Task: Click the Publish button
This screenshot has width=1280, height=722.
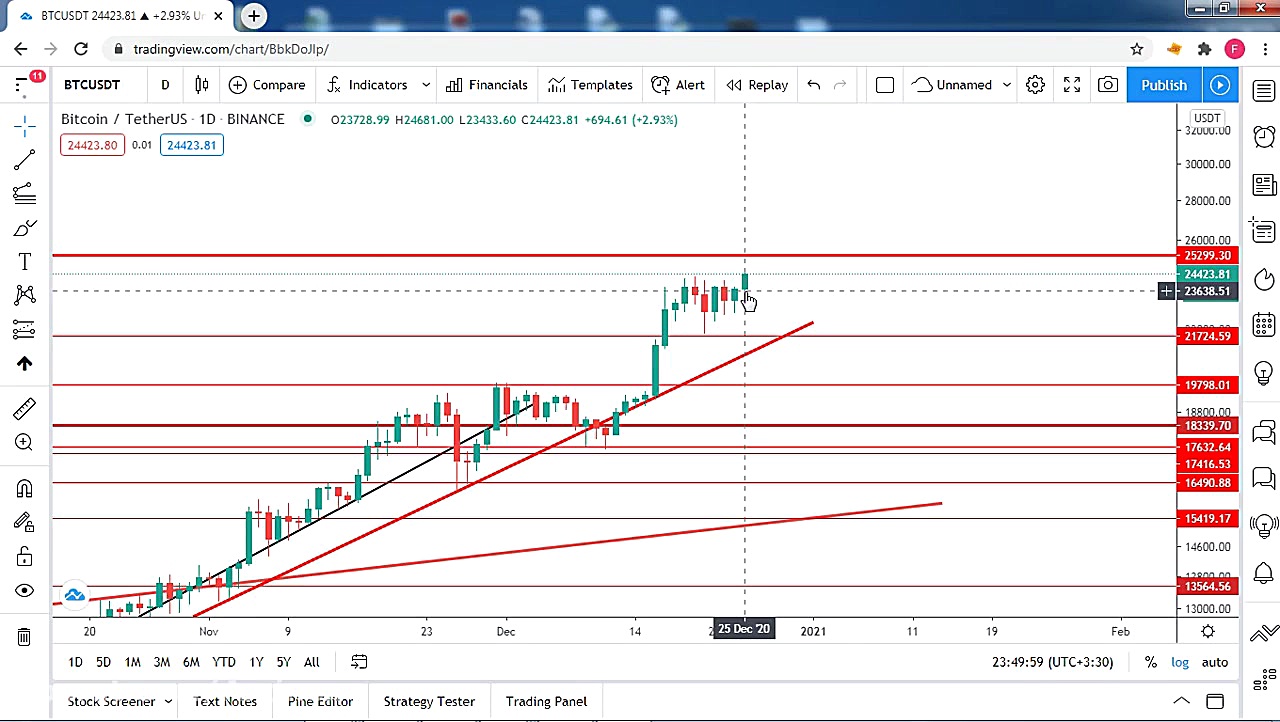Action: pos(1164,85)
